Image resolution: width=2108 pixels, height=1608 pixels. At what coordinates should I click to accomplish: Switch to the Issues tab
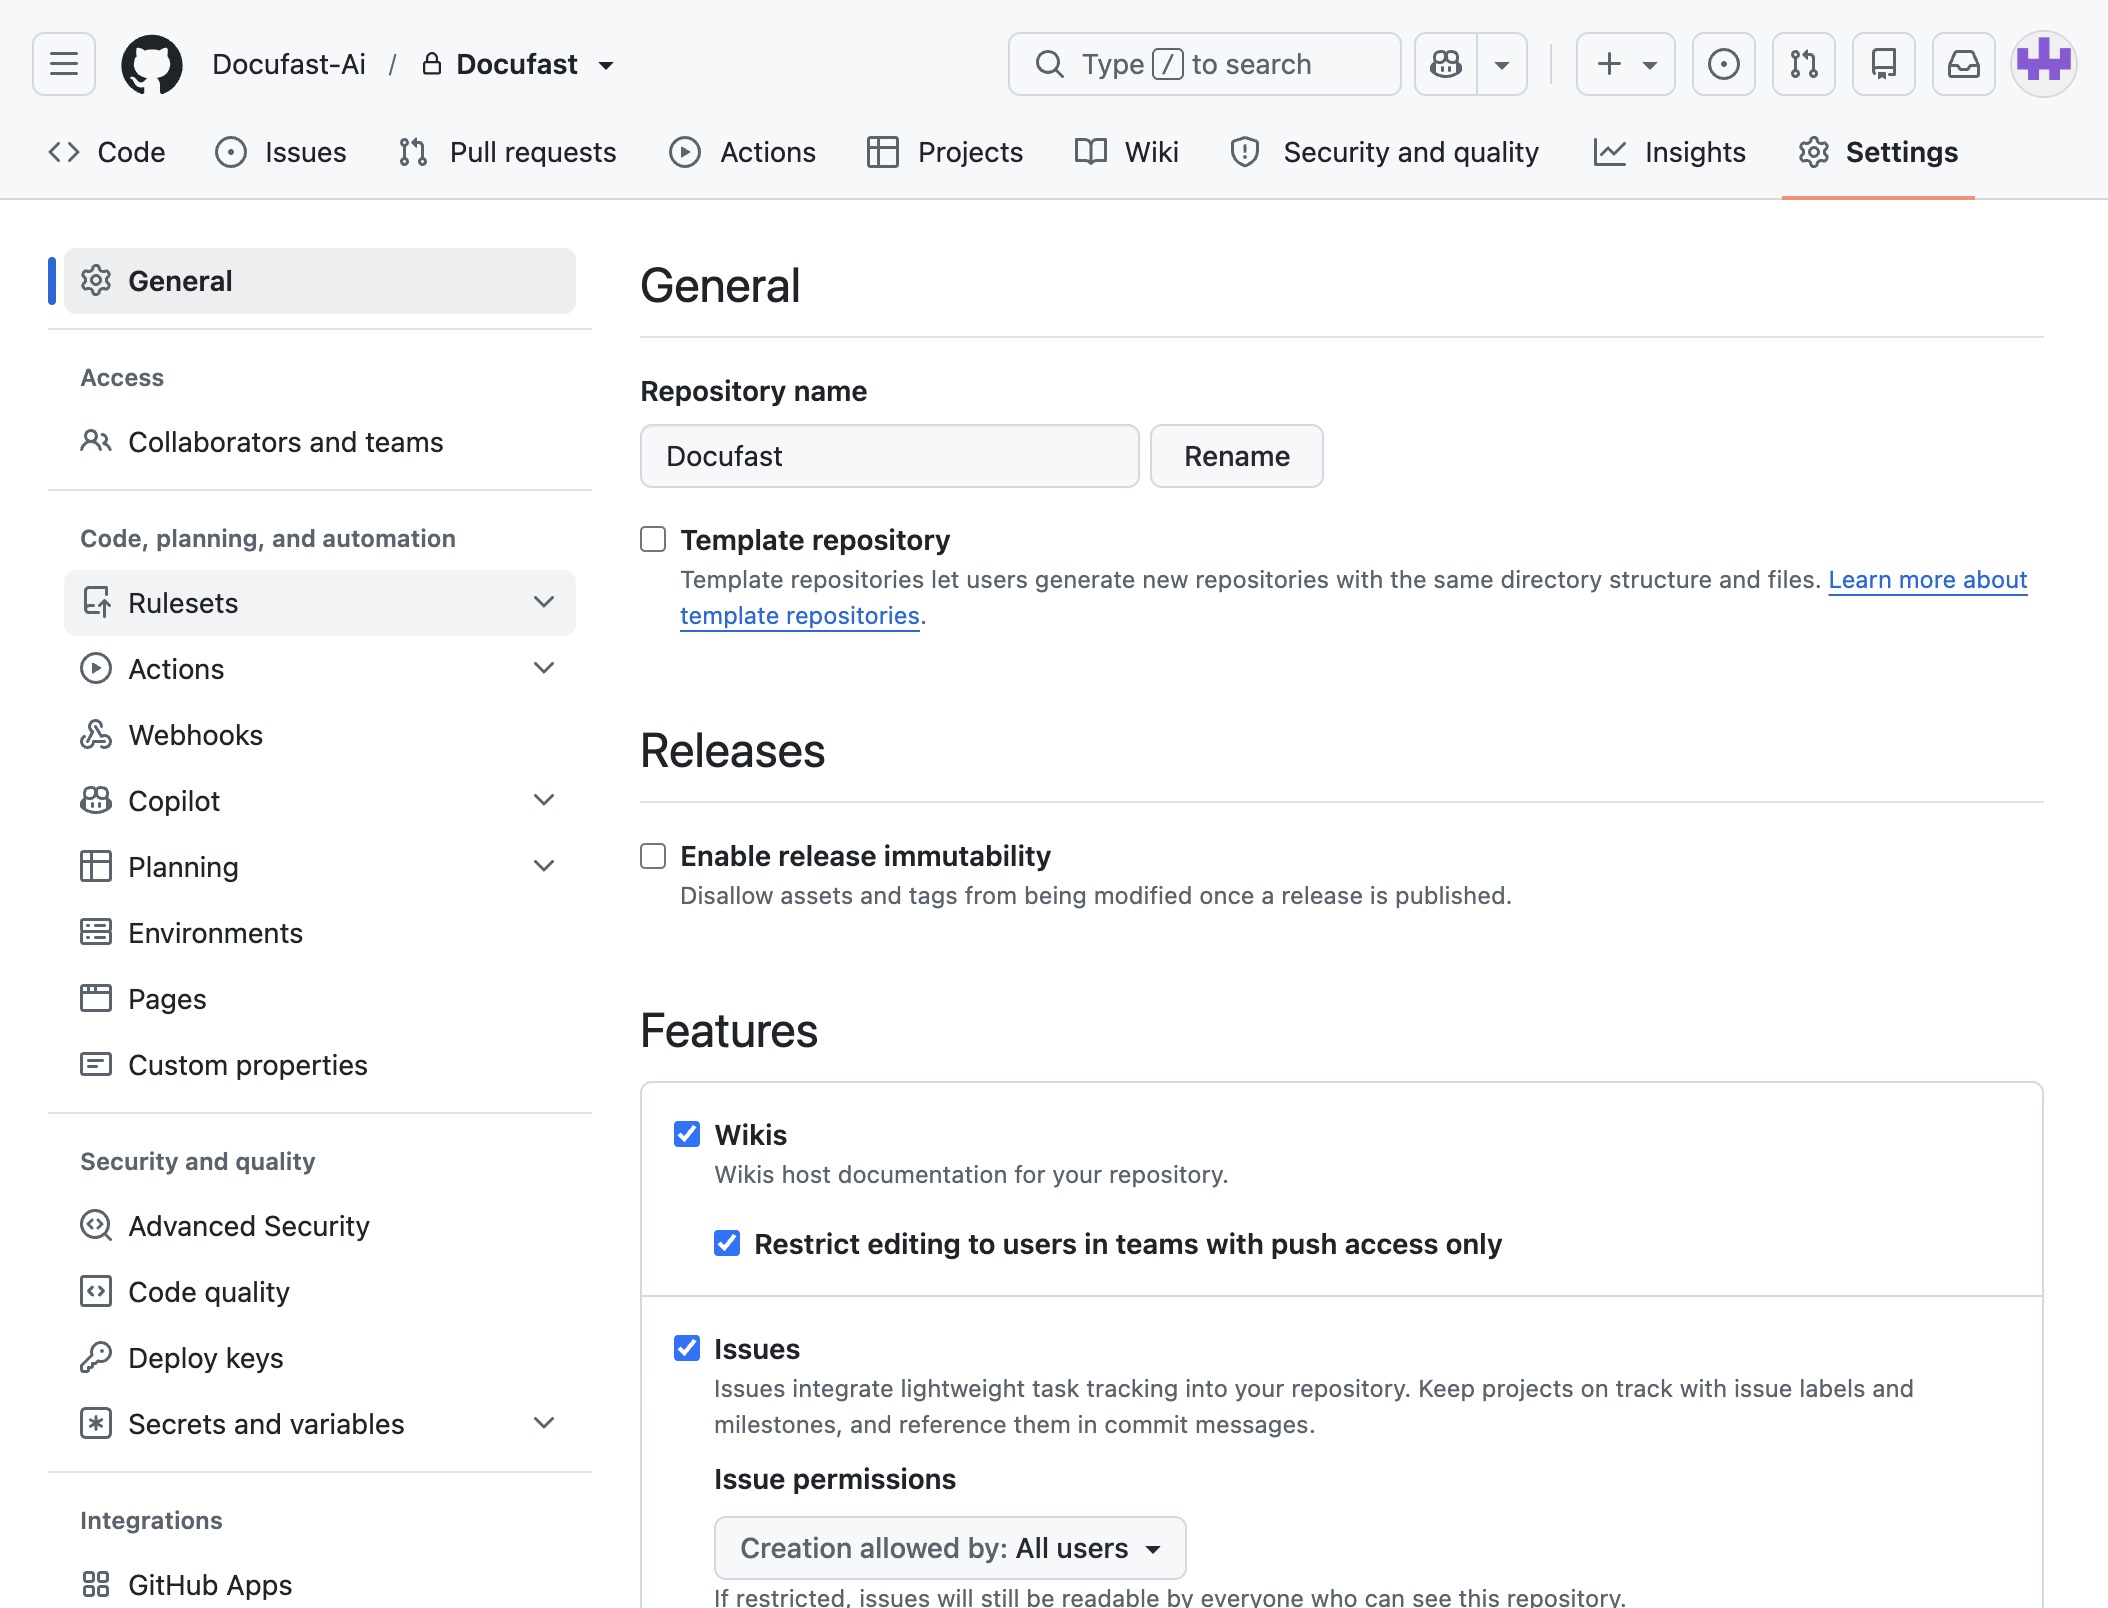pos(281,152)
